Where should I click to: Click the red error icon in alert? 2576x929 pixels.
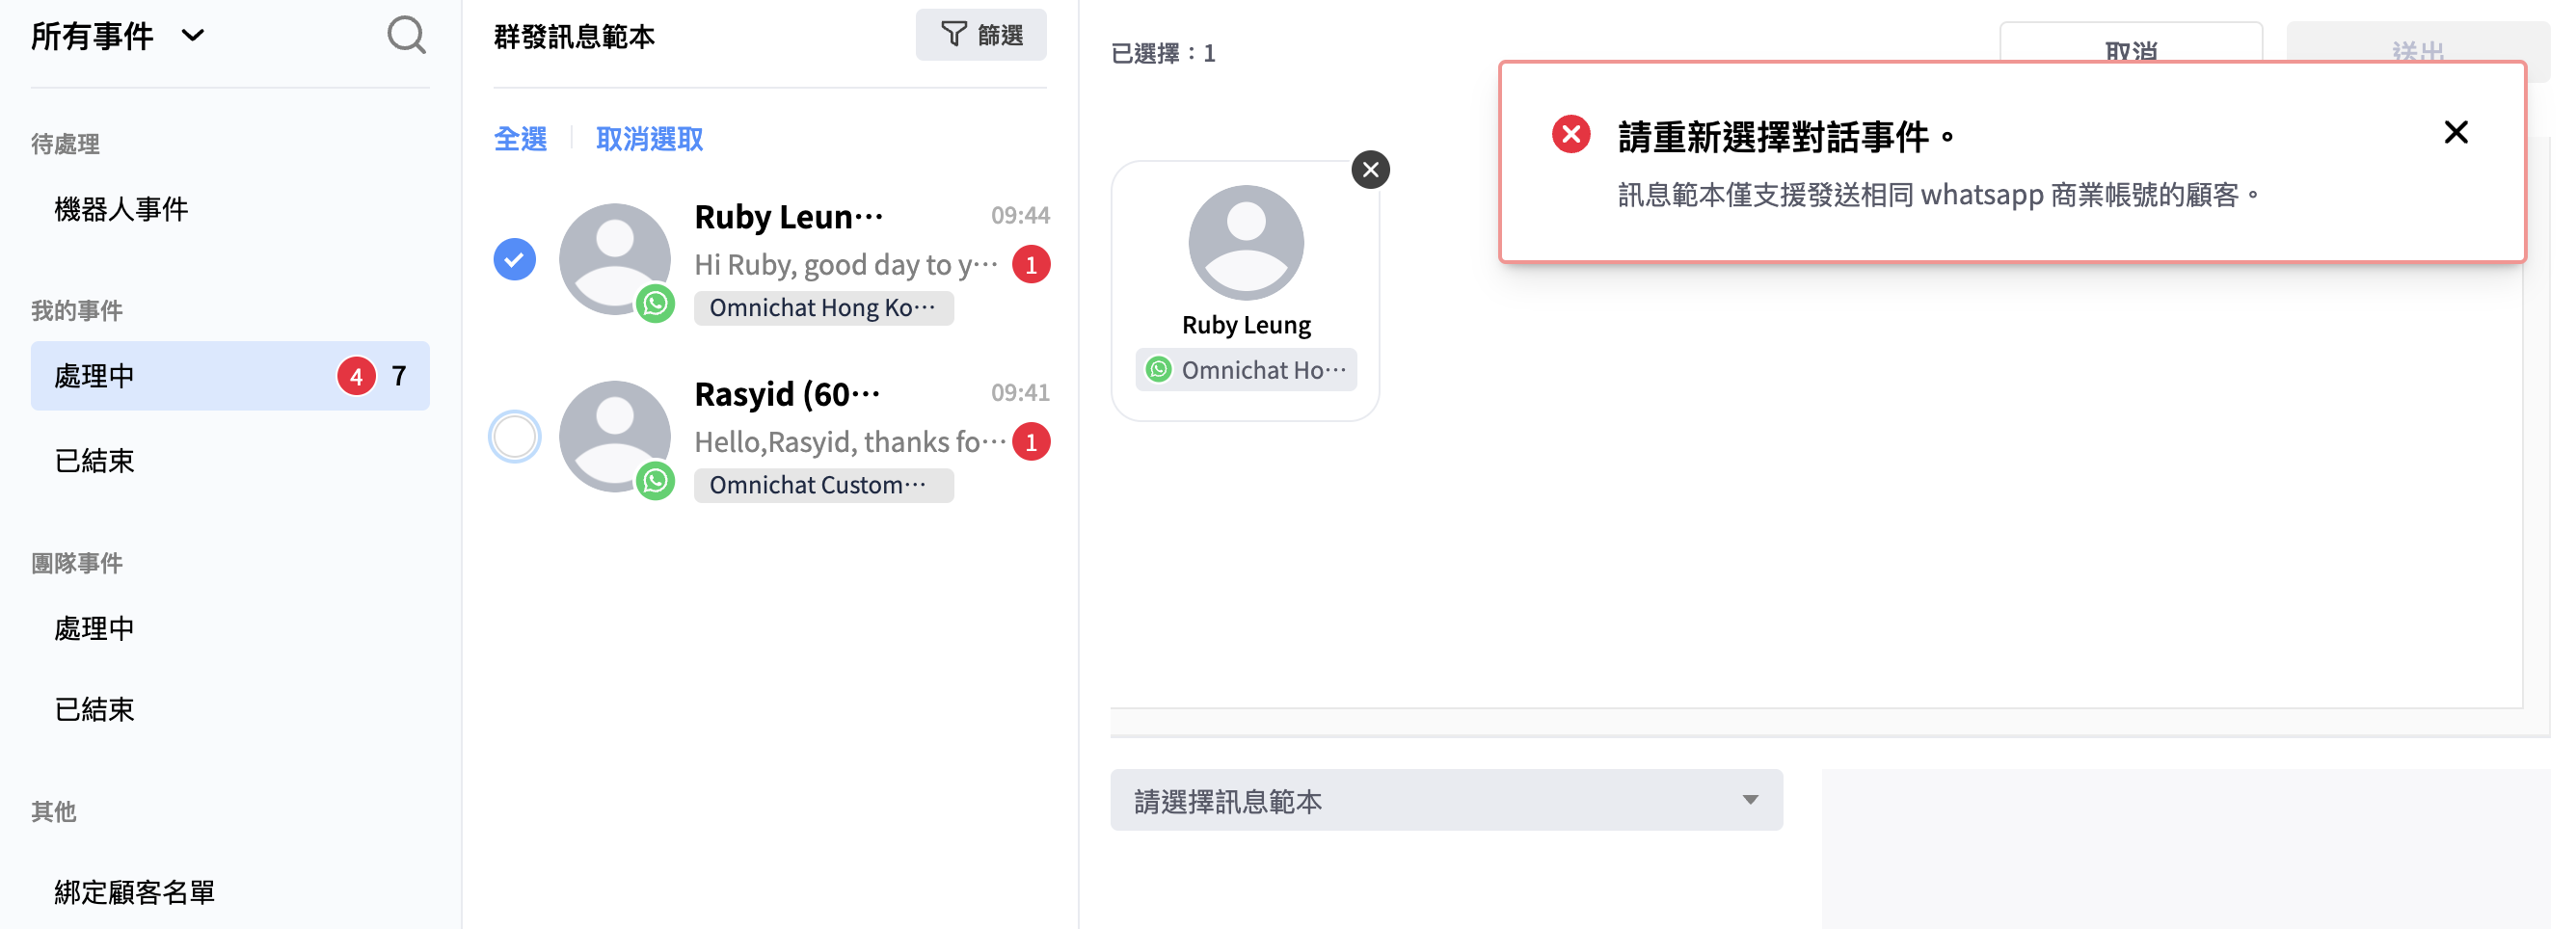[x=1571, y=134]
